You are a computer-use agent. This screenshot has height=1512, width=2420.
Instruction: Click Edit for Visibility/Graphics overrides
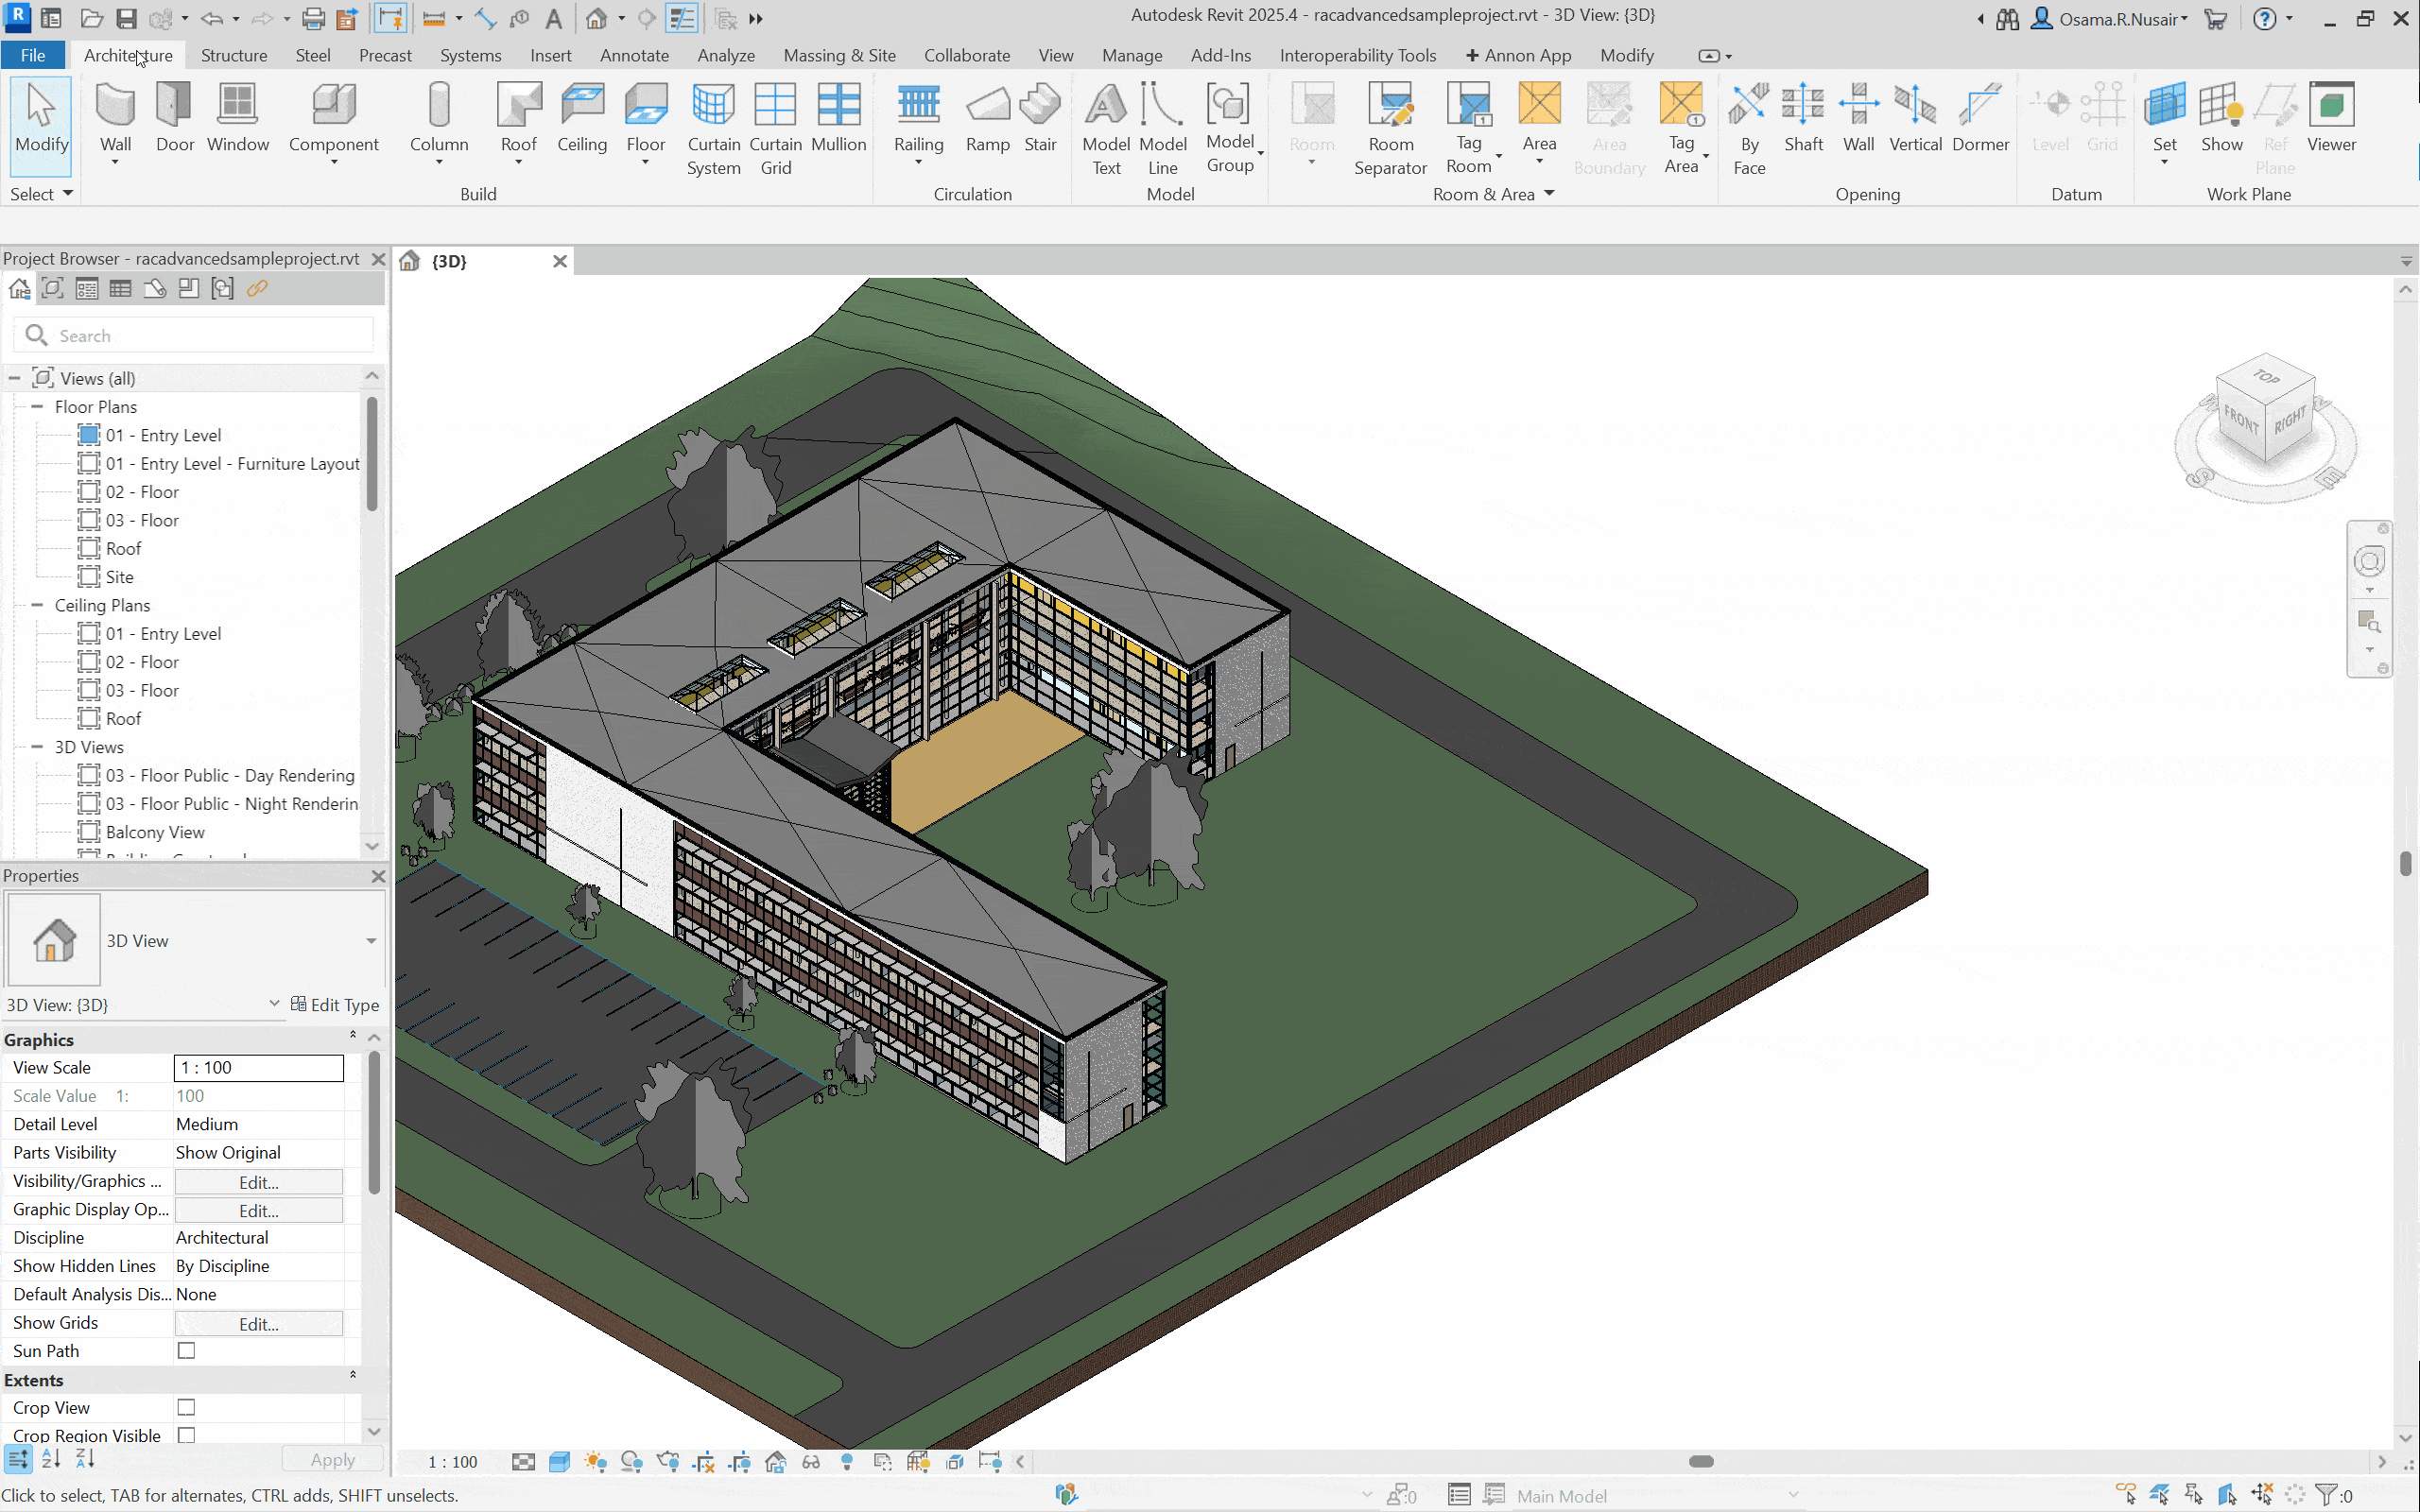258,1182
